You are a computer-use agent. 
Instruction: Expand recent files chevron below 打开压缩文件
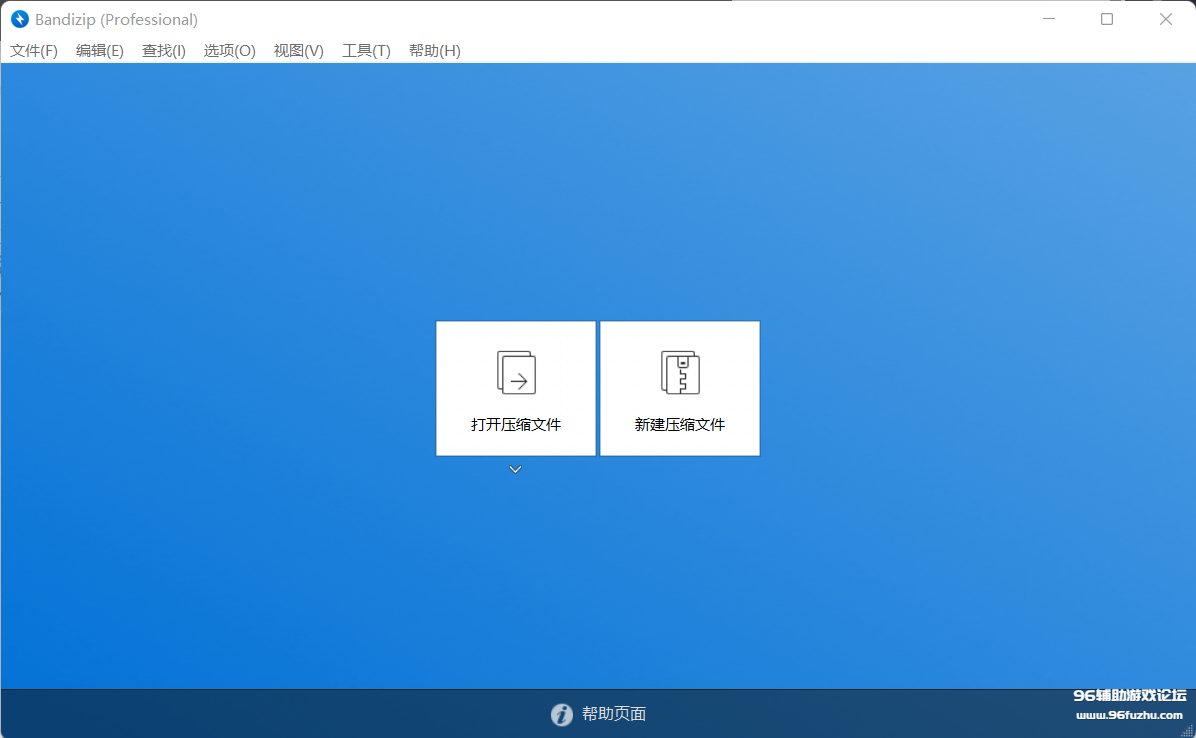click(x=515, y=469)
